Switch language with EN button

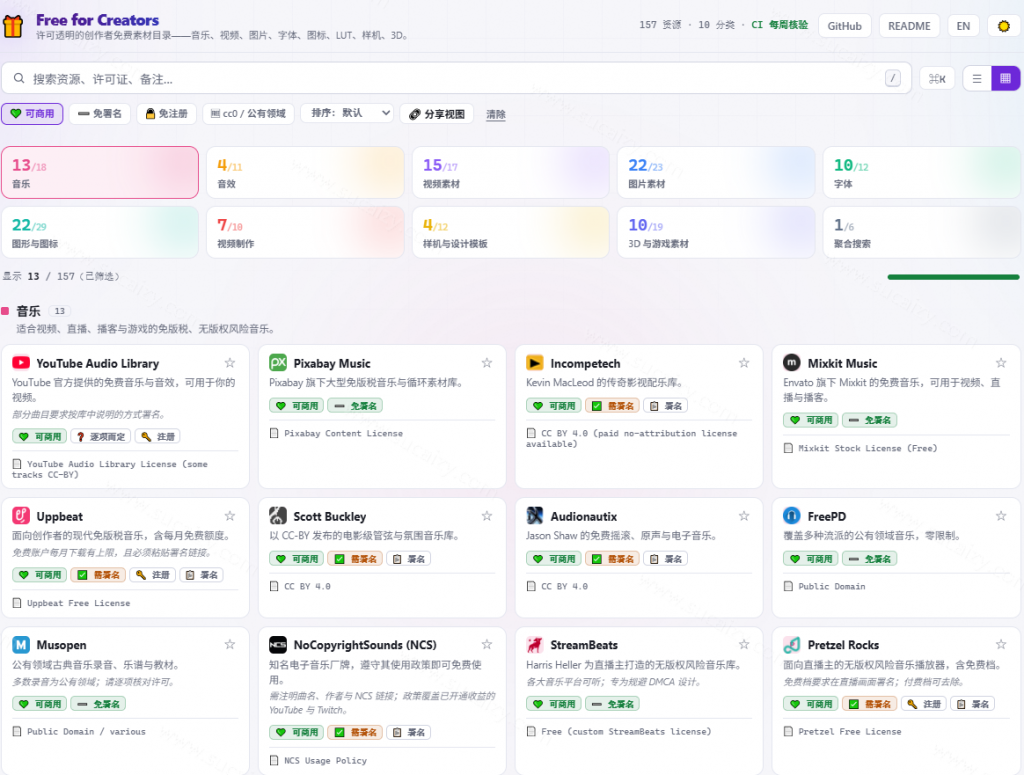[963, 26]
